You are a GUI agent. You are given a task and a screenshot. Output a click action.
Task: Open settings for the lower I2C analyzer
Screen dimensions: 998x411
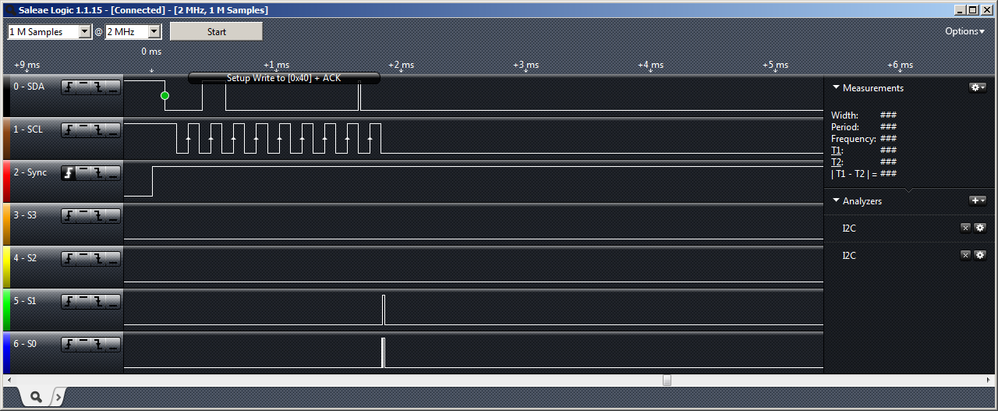click(x=980, y=255)
